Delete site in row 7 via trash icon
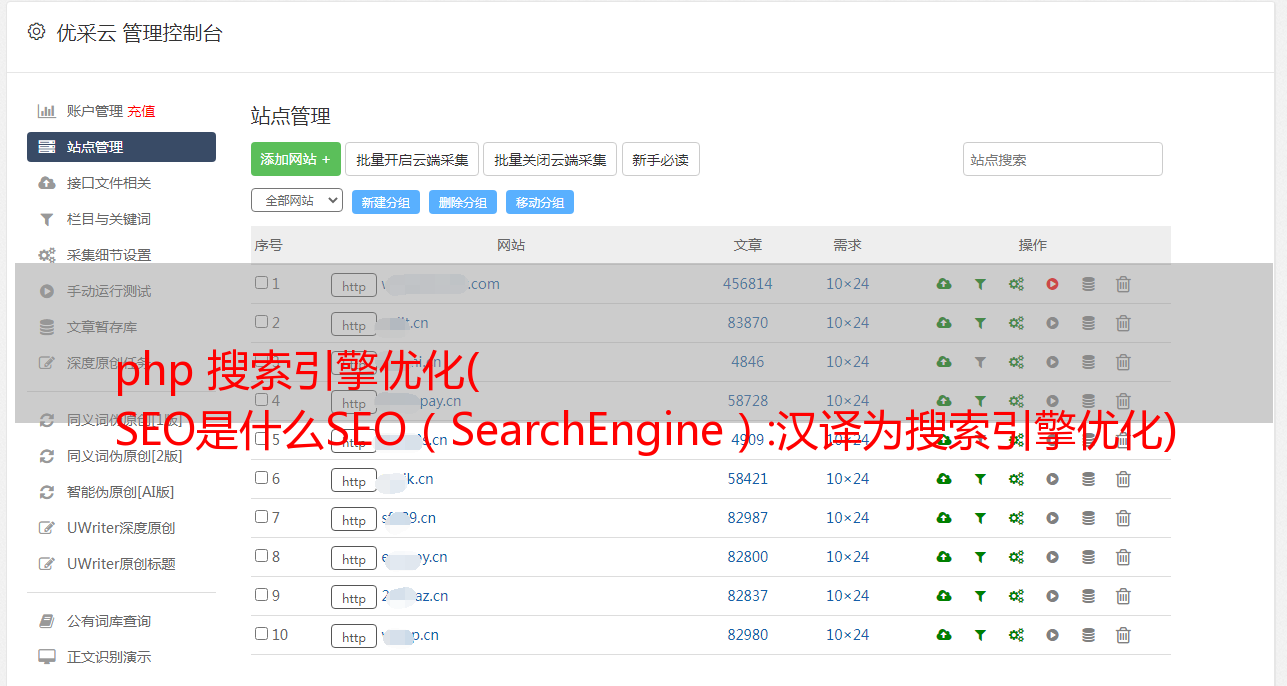This screenshot has width=1287, height=686. click(x=1123, y=518)
